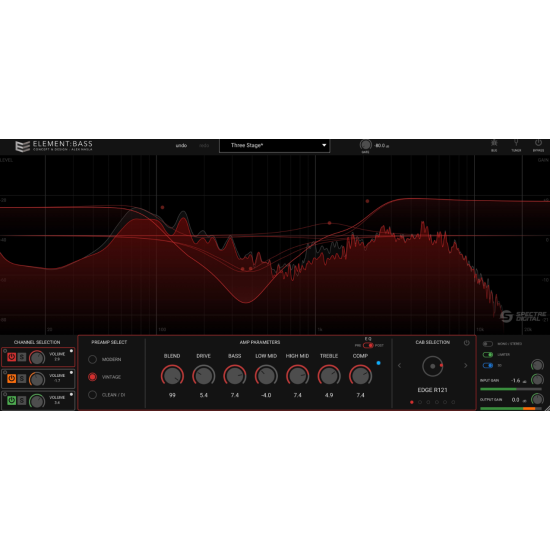
Task: Click the Treble knob
Action: tap(329, 376)
